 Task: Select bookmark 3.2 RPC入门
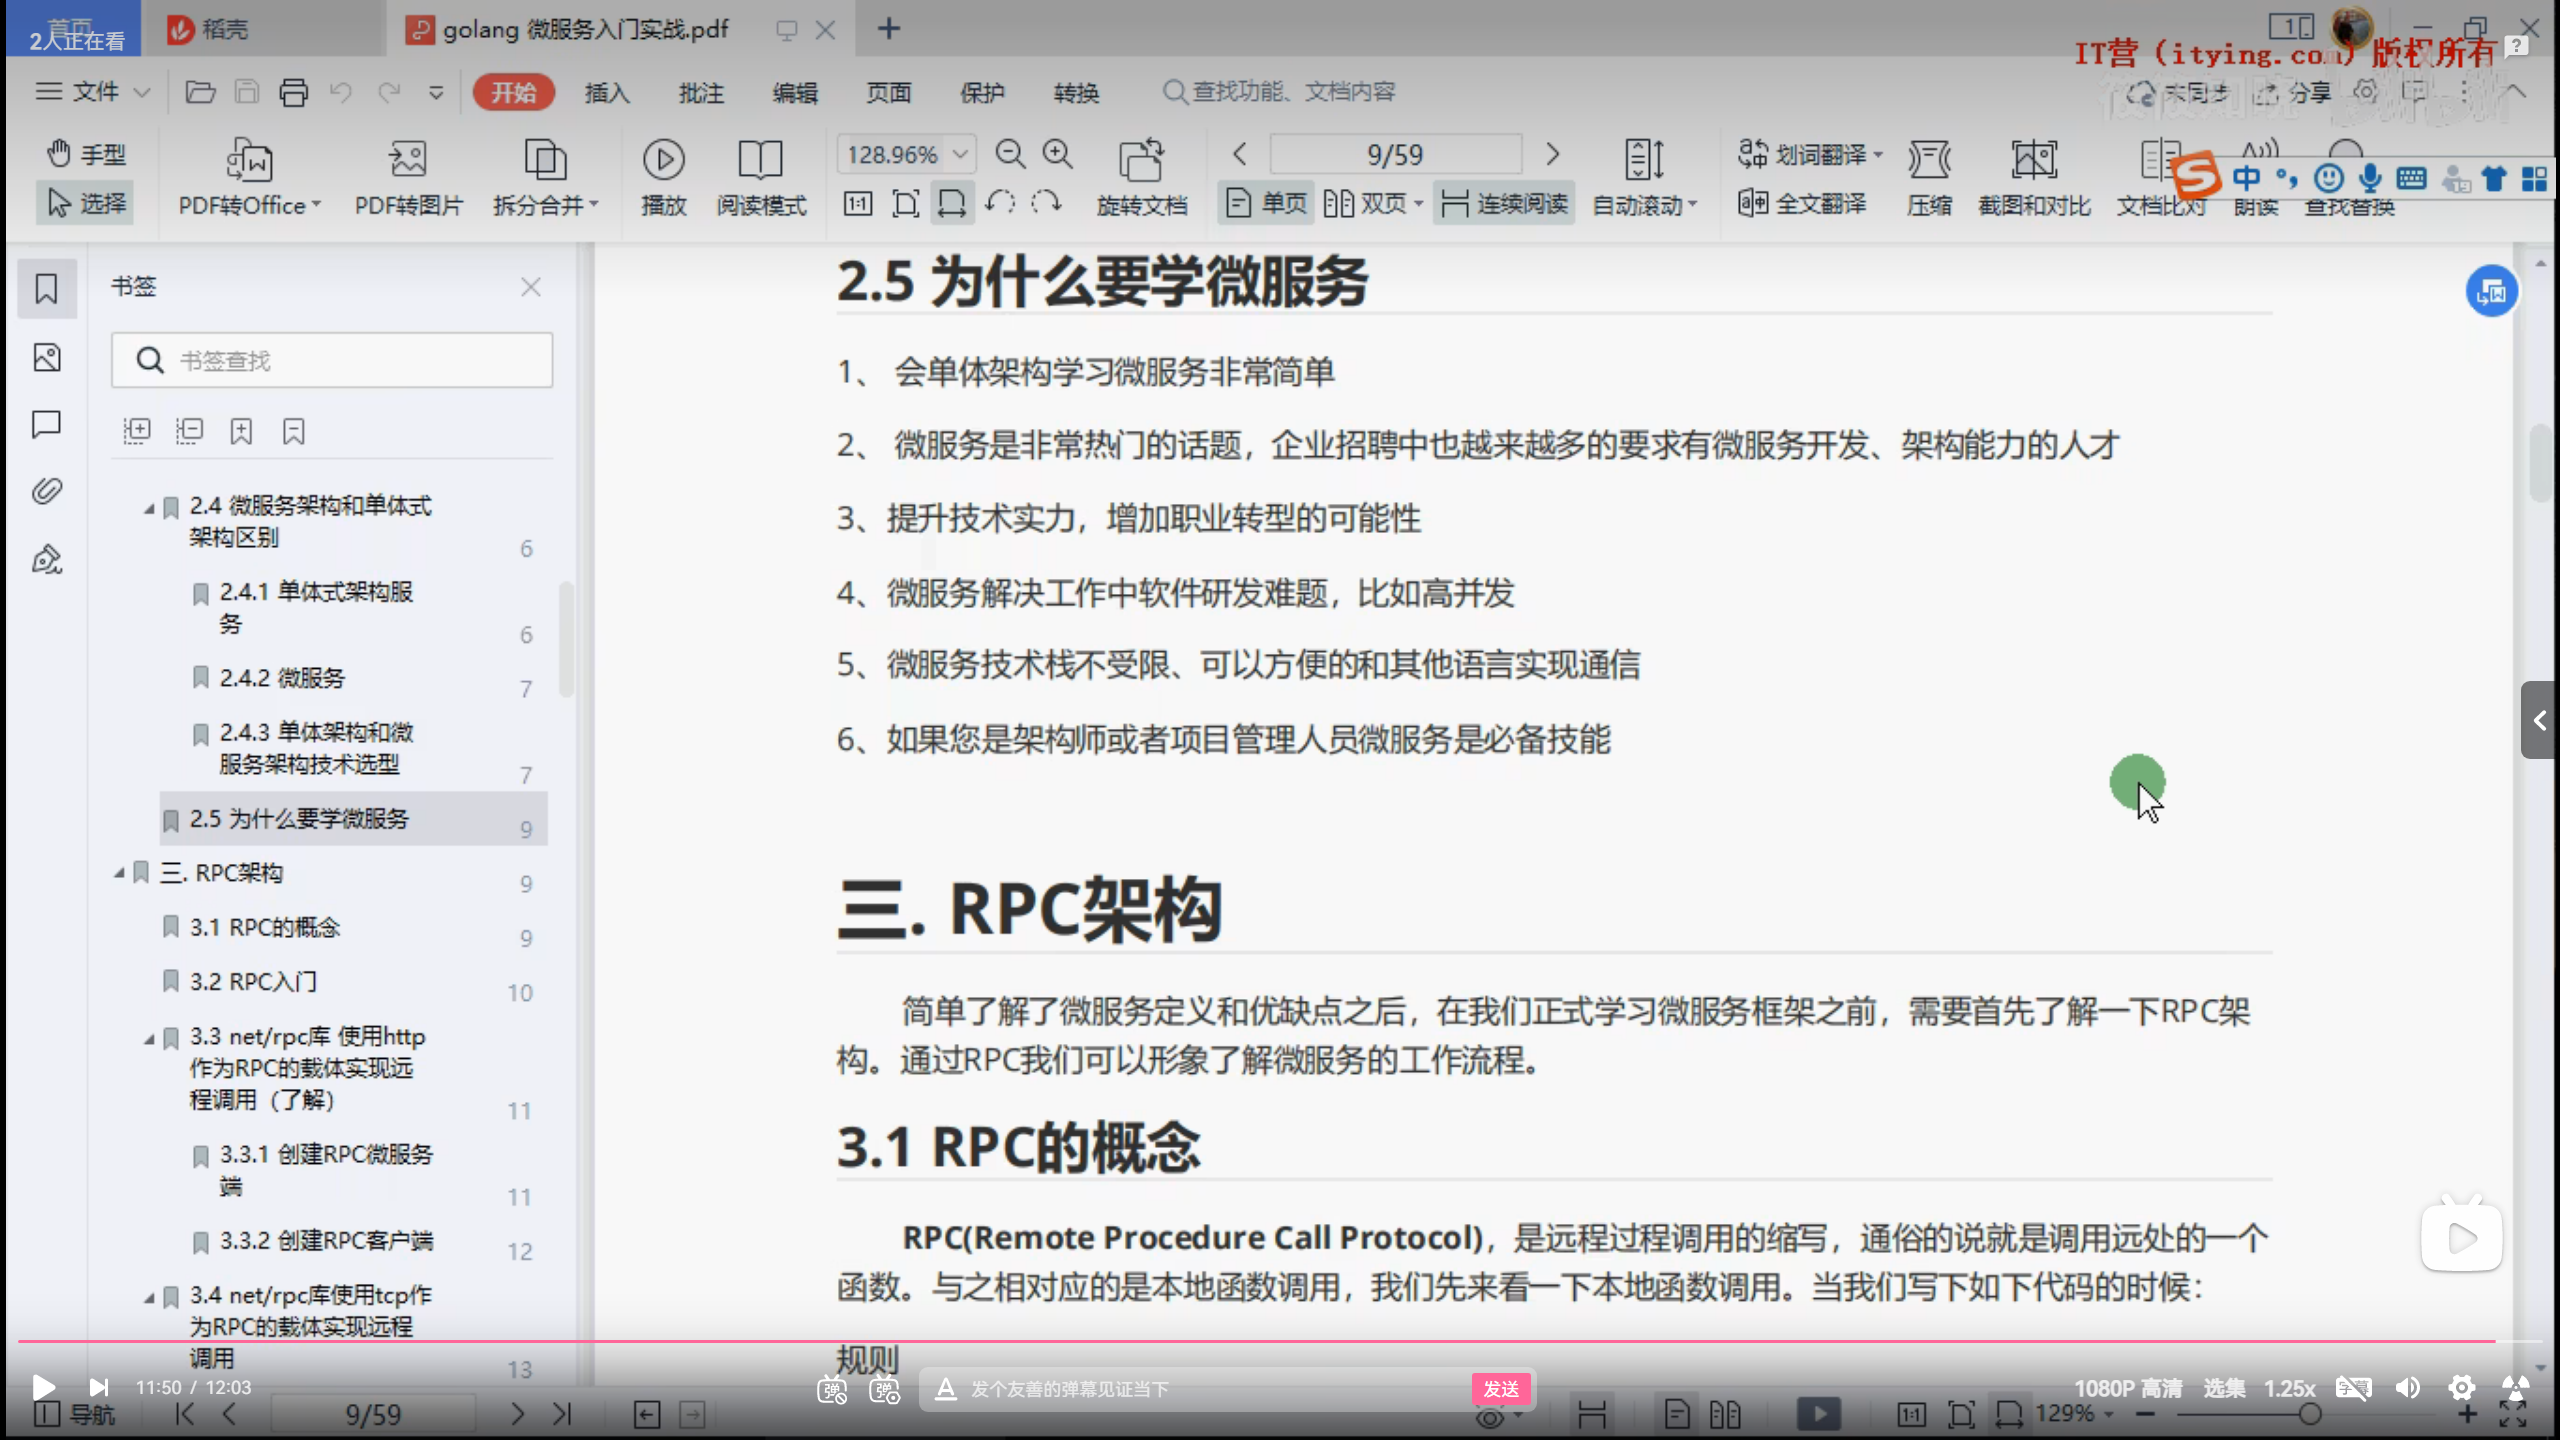coord(254,982)
